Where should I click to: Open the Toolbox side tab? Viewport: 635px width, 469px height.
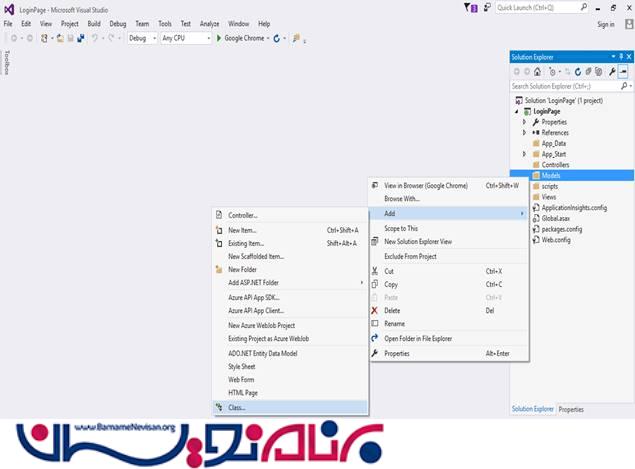[6, 62]
